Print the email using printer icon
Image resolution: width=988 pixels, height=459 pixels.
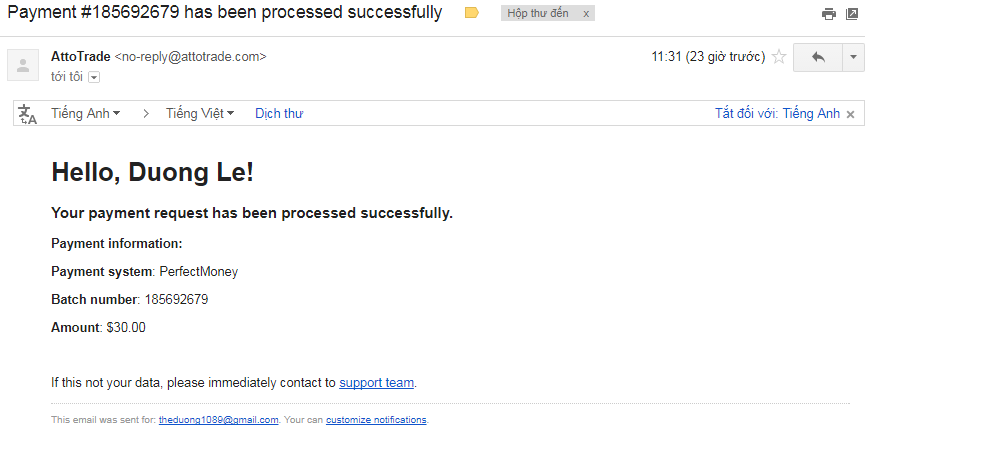828,14
